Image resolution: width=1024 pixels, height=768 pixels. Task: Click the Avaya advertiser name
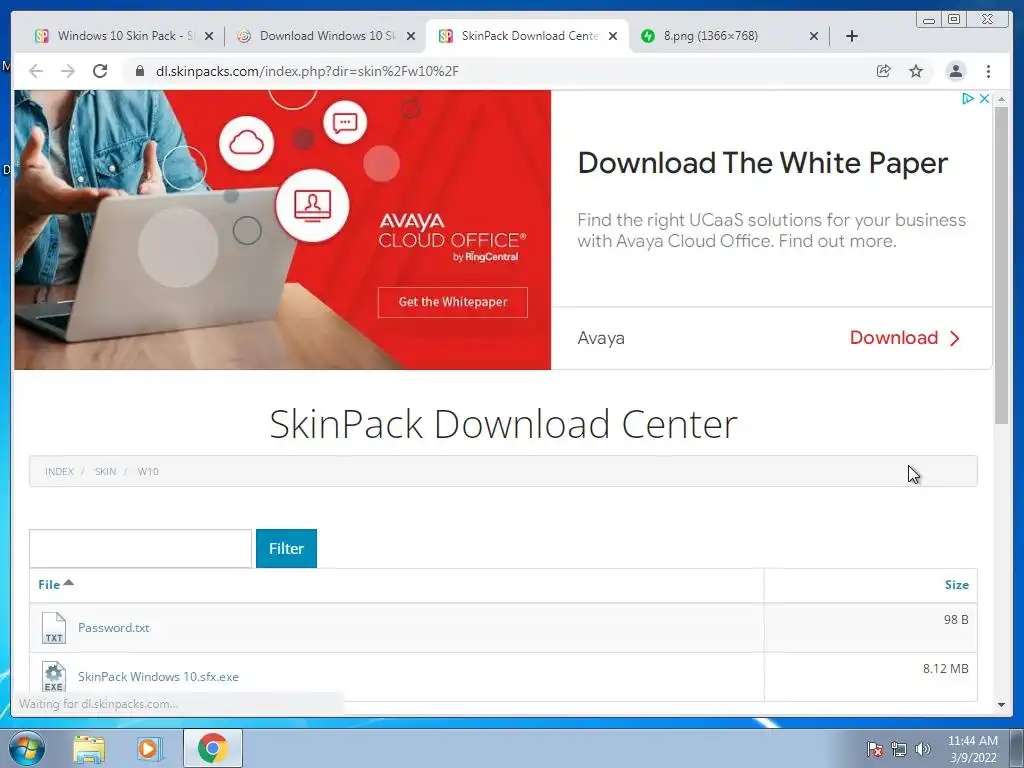(x=601, y=338)
